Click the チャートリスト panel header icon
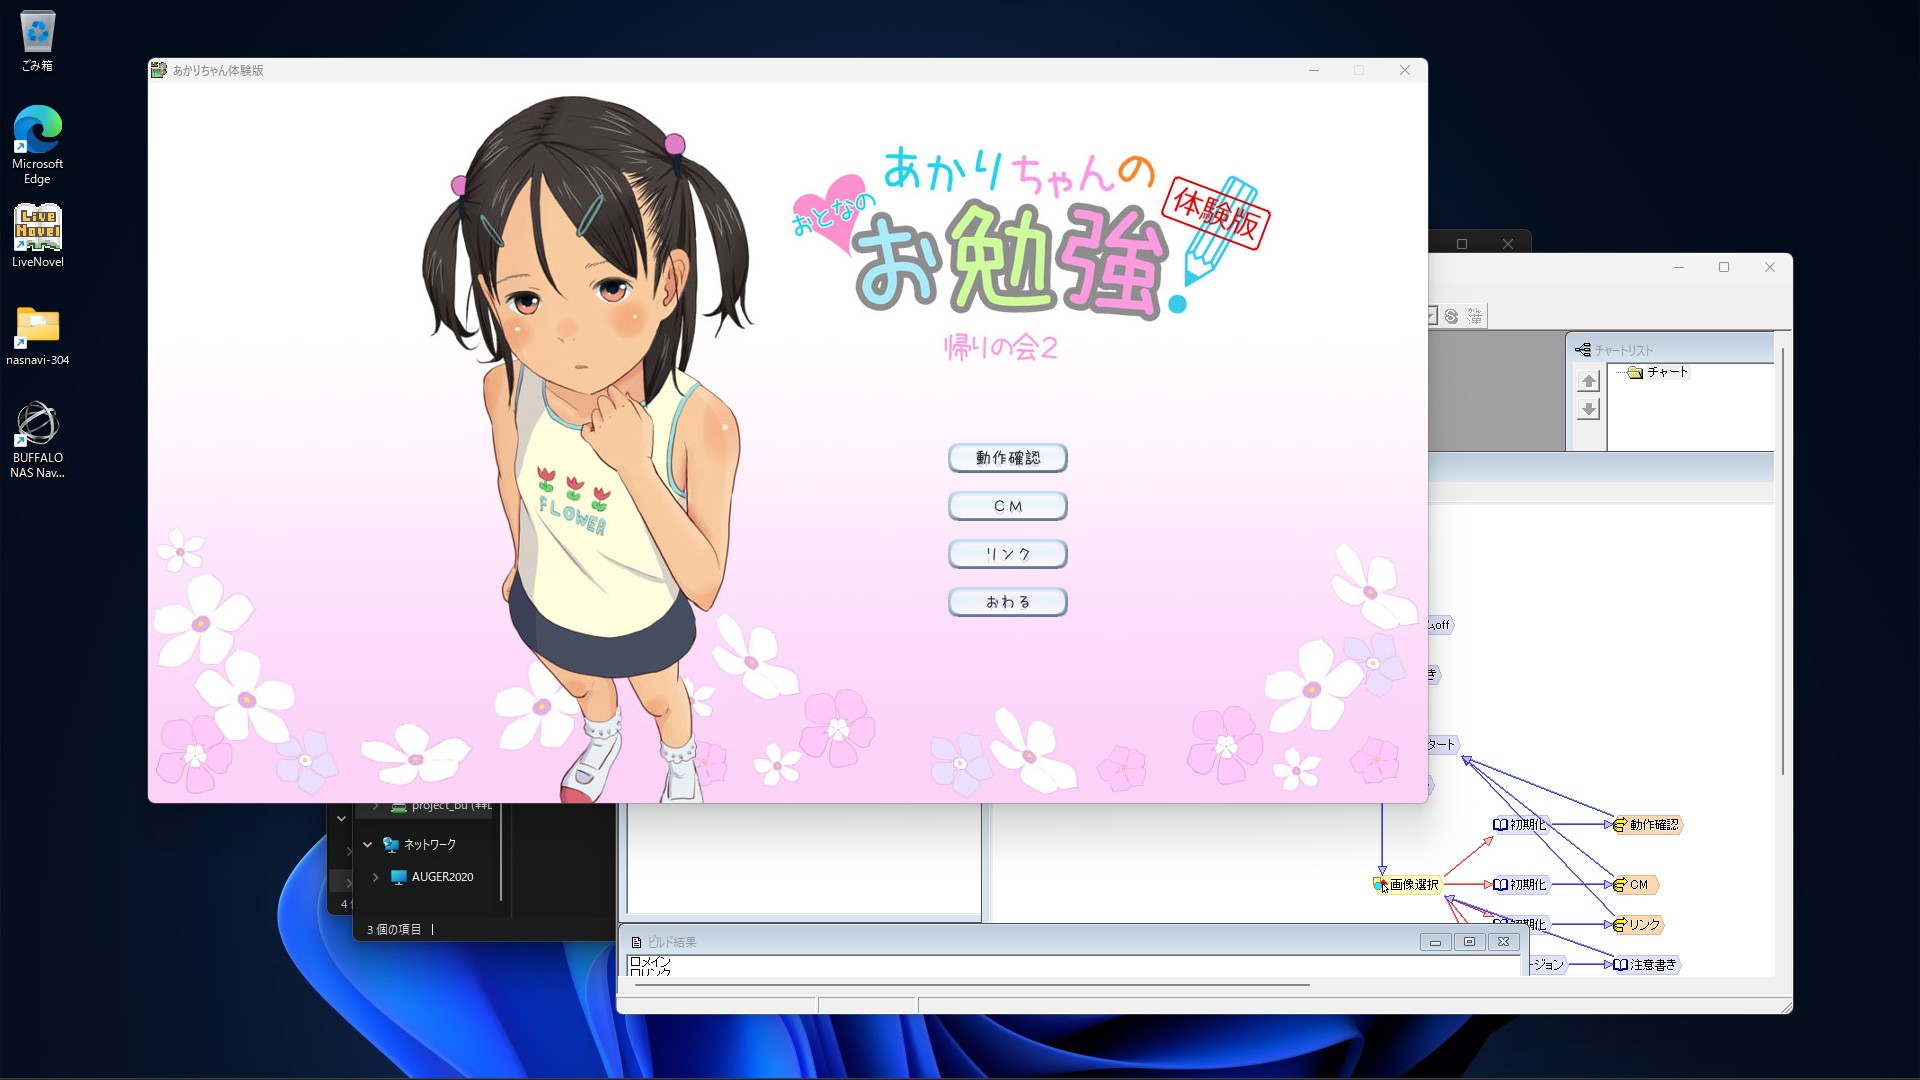The width and height of the screenshot is (1920, 1080). click(1583, 350)
